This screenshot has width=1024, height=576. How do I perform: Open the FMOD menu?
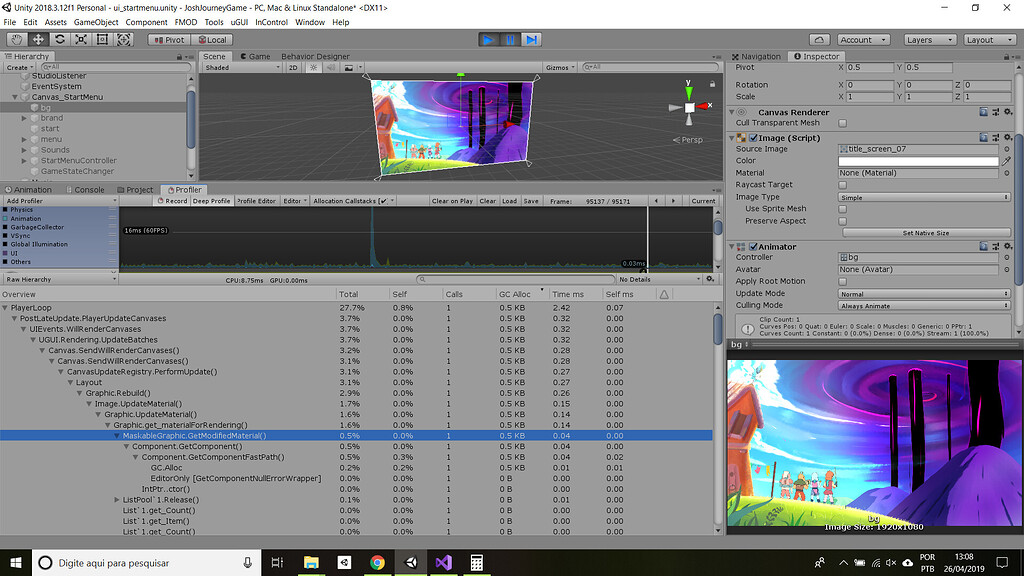pos(186,21)
